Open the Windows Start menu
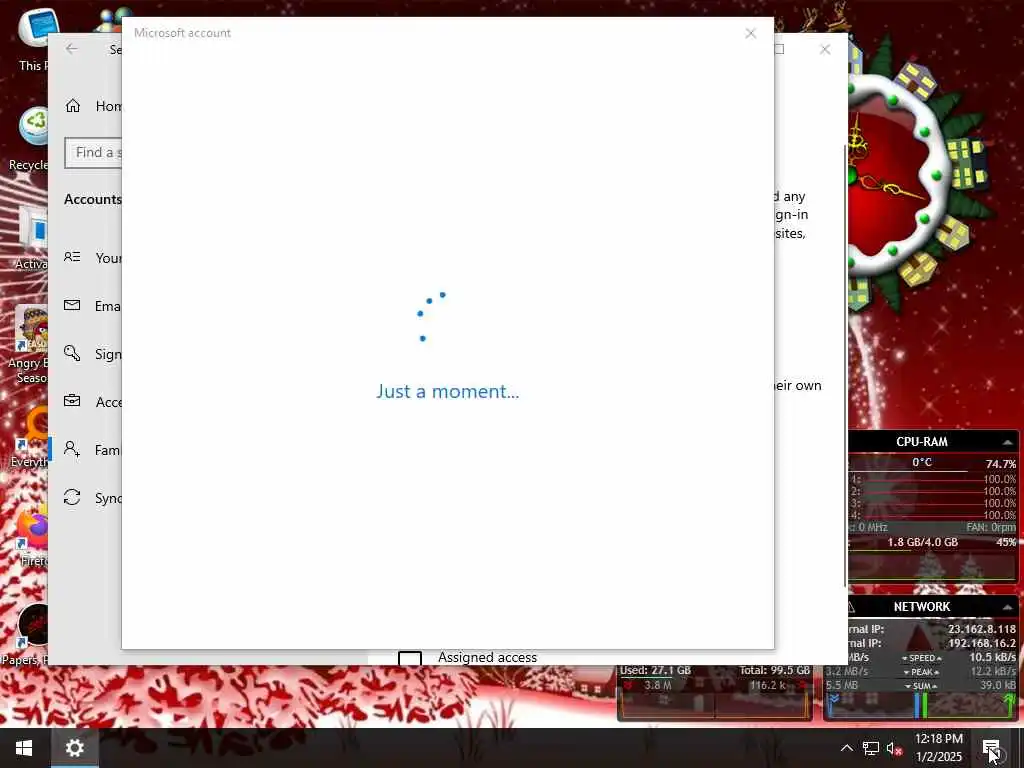The width and height of the screenshot is (1024, 768). (24, 748)
